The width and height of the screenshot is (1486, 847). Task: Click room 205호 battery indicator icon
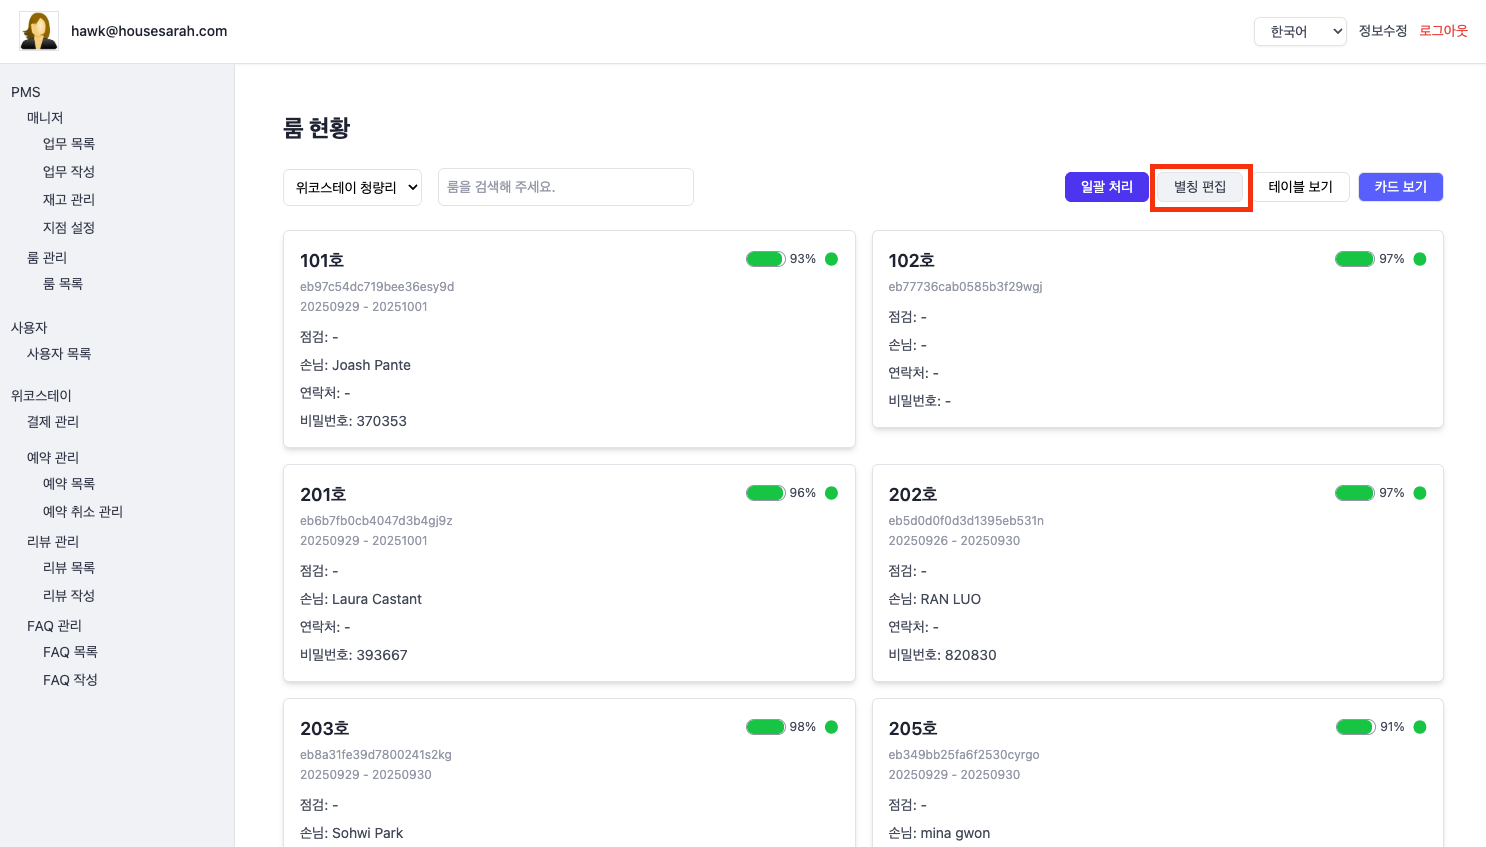point(1355,727)
